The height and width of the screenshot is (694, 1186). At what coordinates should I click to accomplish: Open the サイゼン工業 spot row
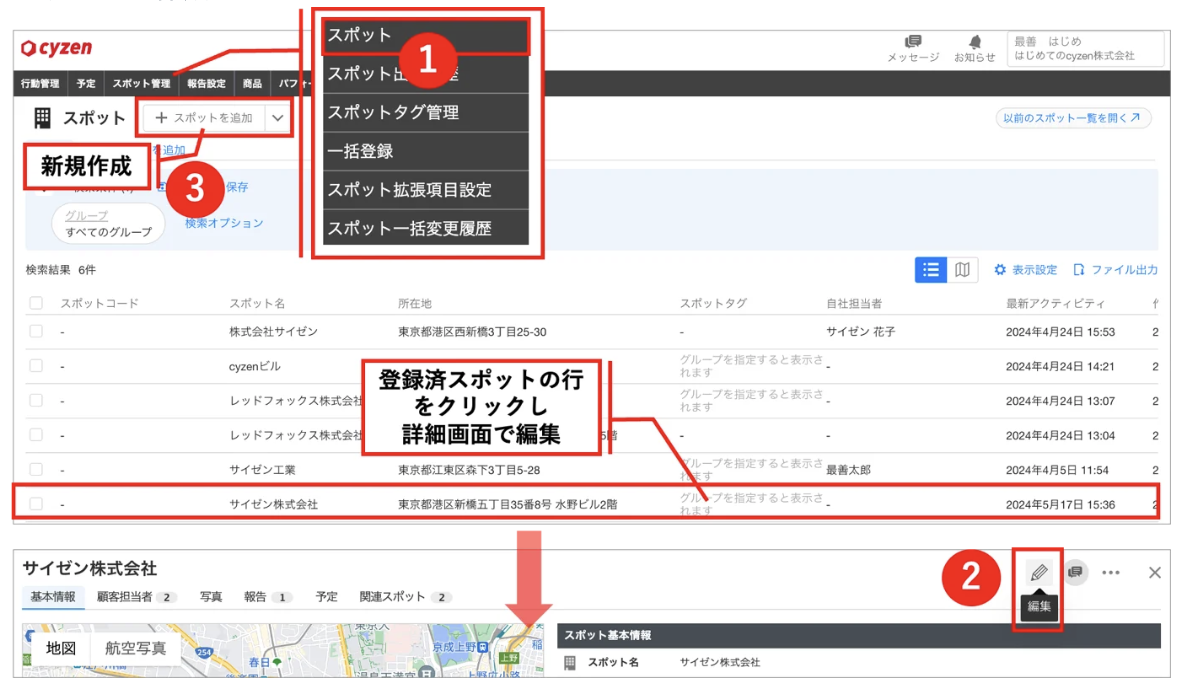(x=591, y=469)
